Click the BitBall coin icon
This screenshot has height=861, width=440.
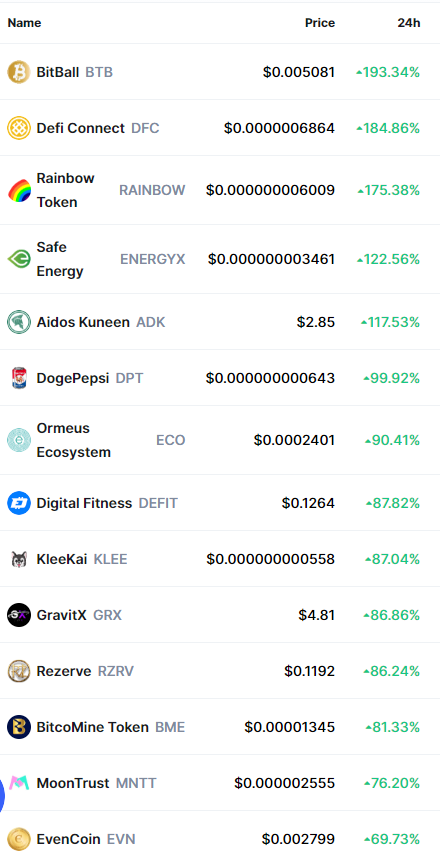[x=19, y=72]
